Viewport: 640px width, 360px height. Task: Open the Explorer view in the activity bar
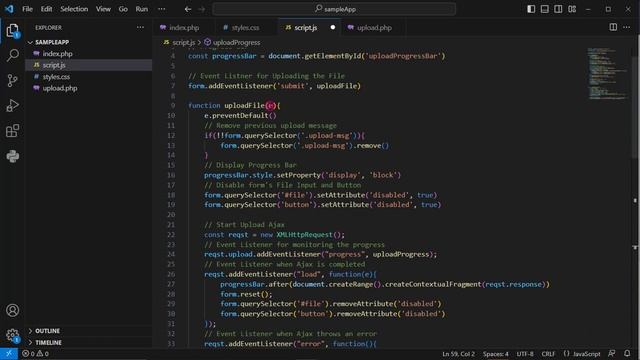(x=12, y=30)
